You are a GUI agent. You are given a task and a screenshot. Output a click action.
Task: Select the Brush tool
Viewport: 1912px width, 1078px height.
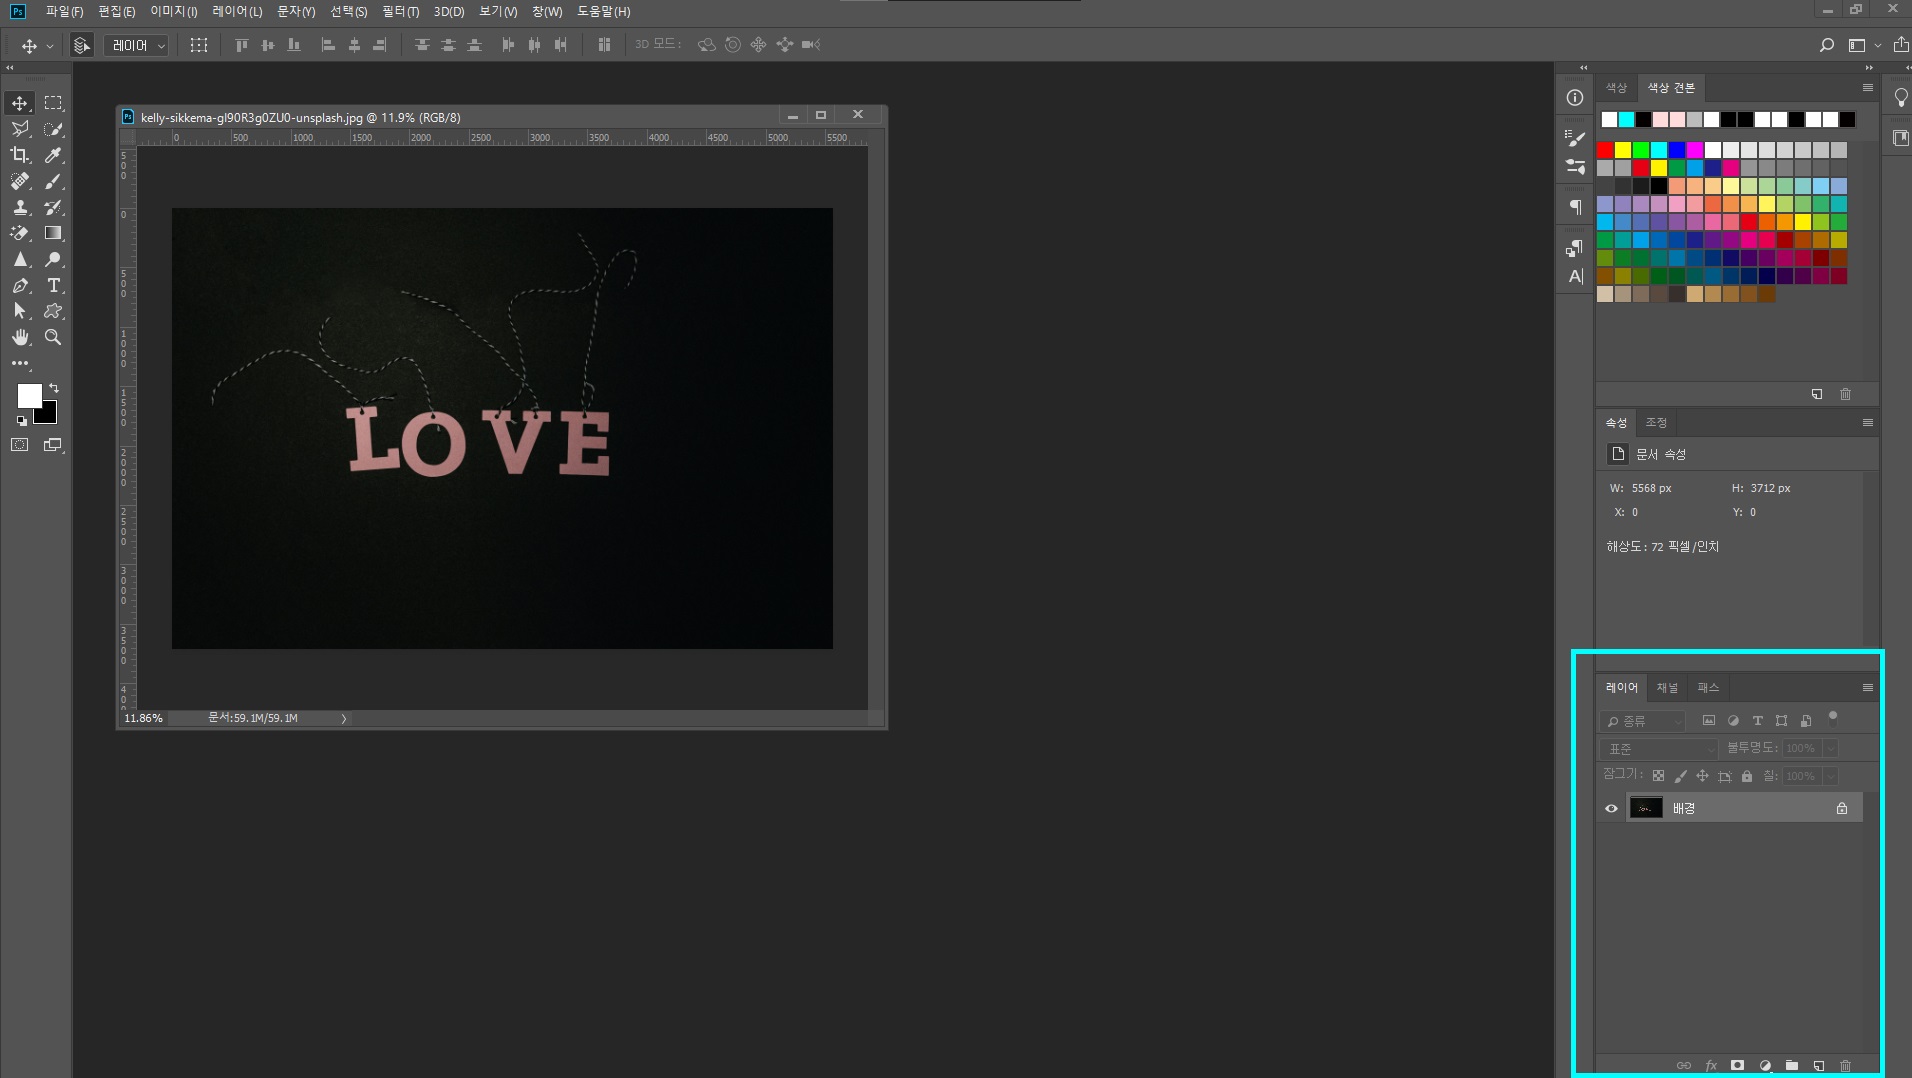(x=53, y=181)
